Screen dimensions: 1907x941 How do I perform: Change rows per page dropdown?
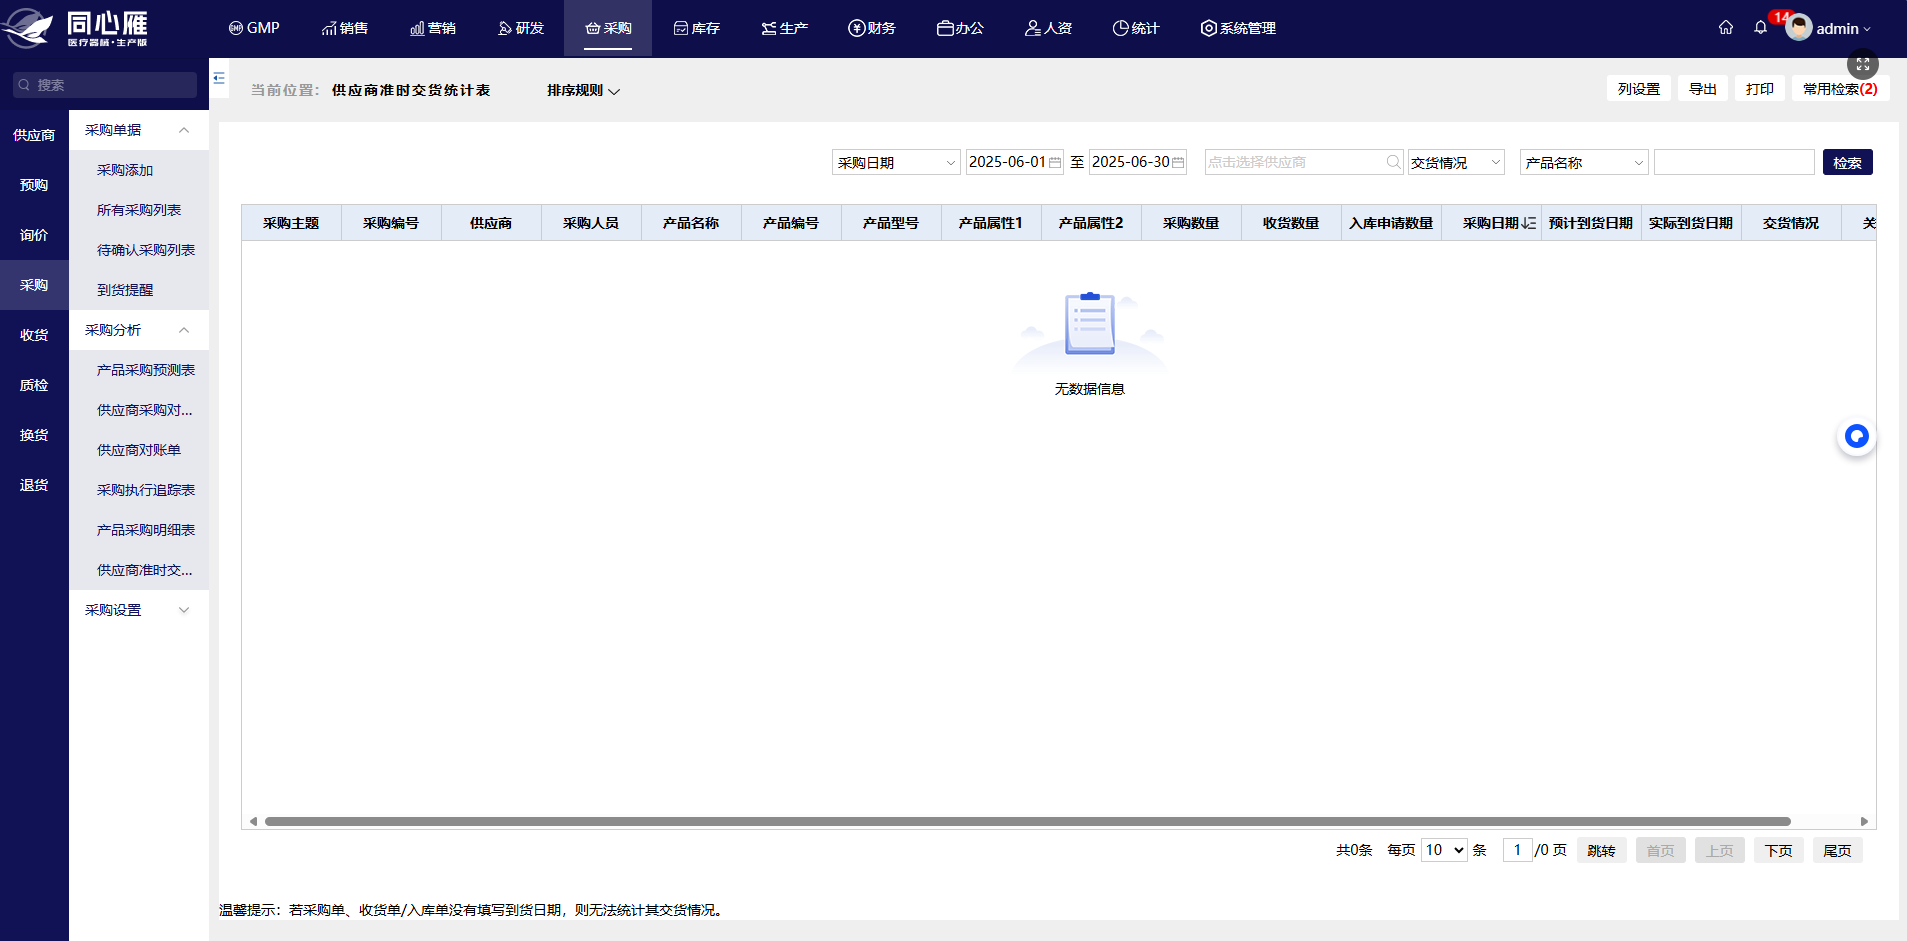coord(1444,850)
